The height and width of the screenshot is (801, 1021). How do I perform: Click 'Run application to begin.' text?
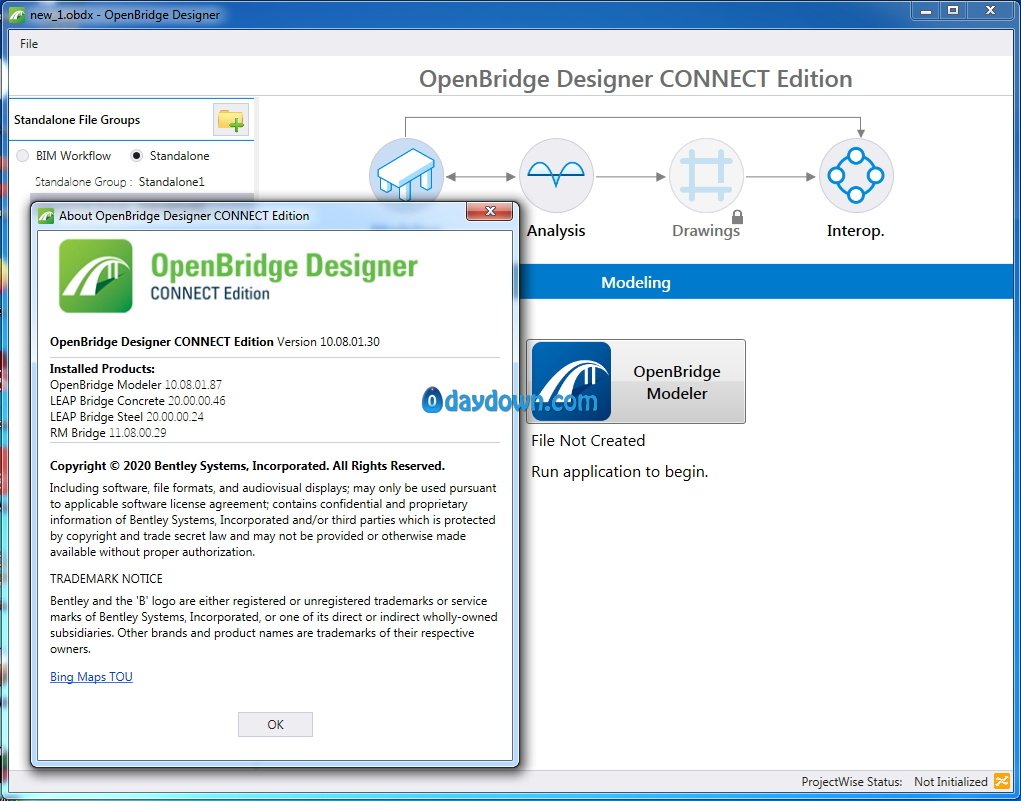point(620,471)
